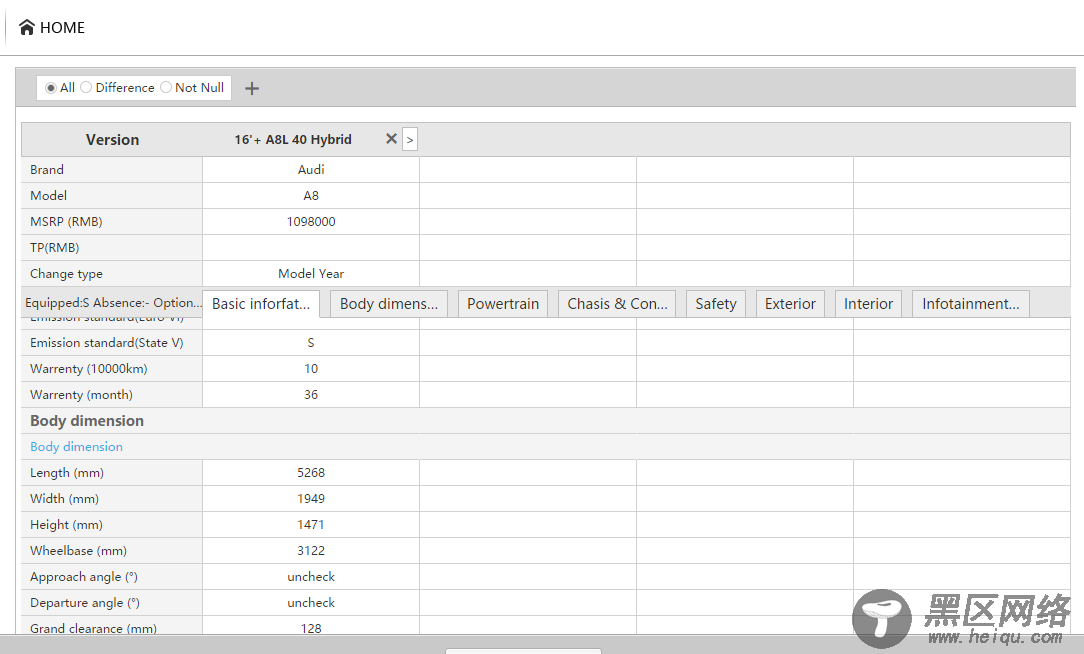This screenshot has width=1084, height=654.
Task: Select the All filter radio button
Action: [50, 88]
